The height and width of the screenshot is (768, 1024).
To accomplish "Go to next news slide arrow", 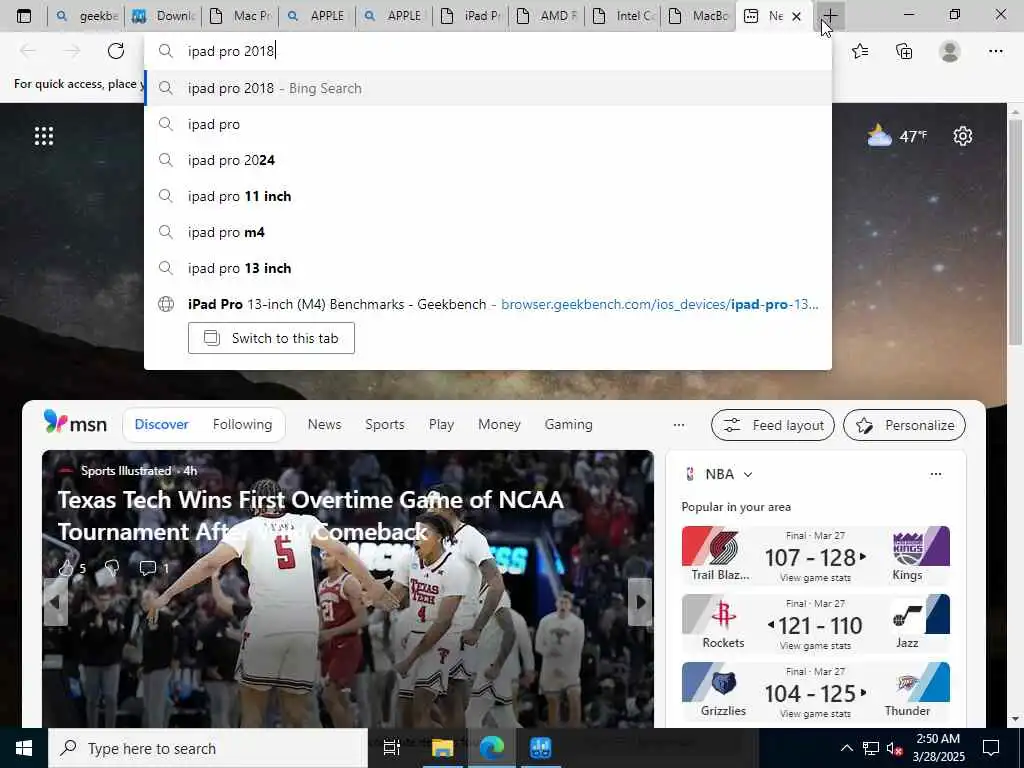I will coord(640,601).
